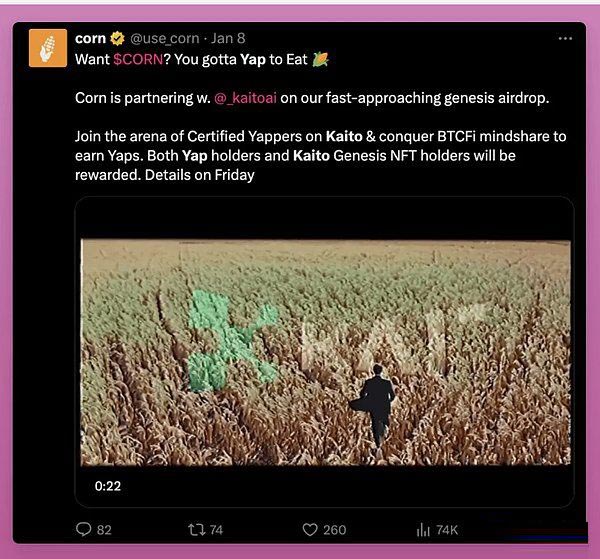Click the repost count 74
Viewport: 600px width, 559px height.
tap(216, 529)
